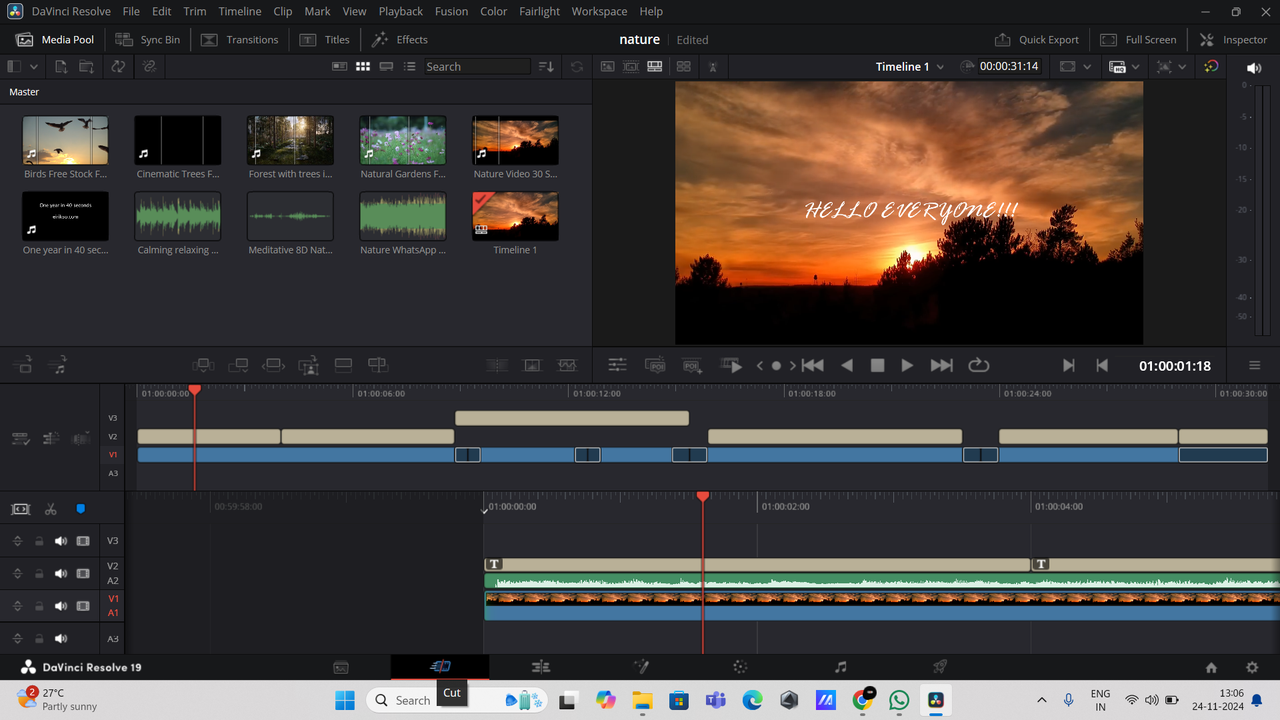Image resolution: width=1280 pixels, height=720 pixels.
Task: Select the Split Clip scissors tool
Action: (x=50, y=509)
